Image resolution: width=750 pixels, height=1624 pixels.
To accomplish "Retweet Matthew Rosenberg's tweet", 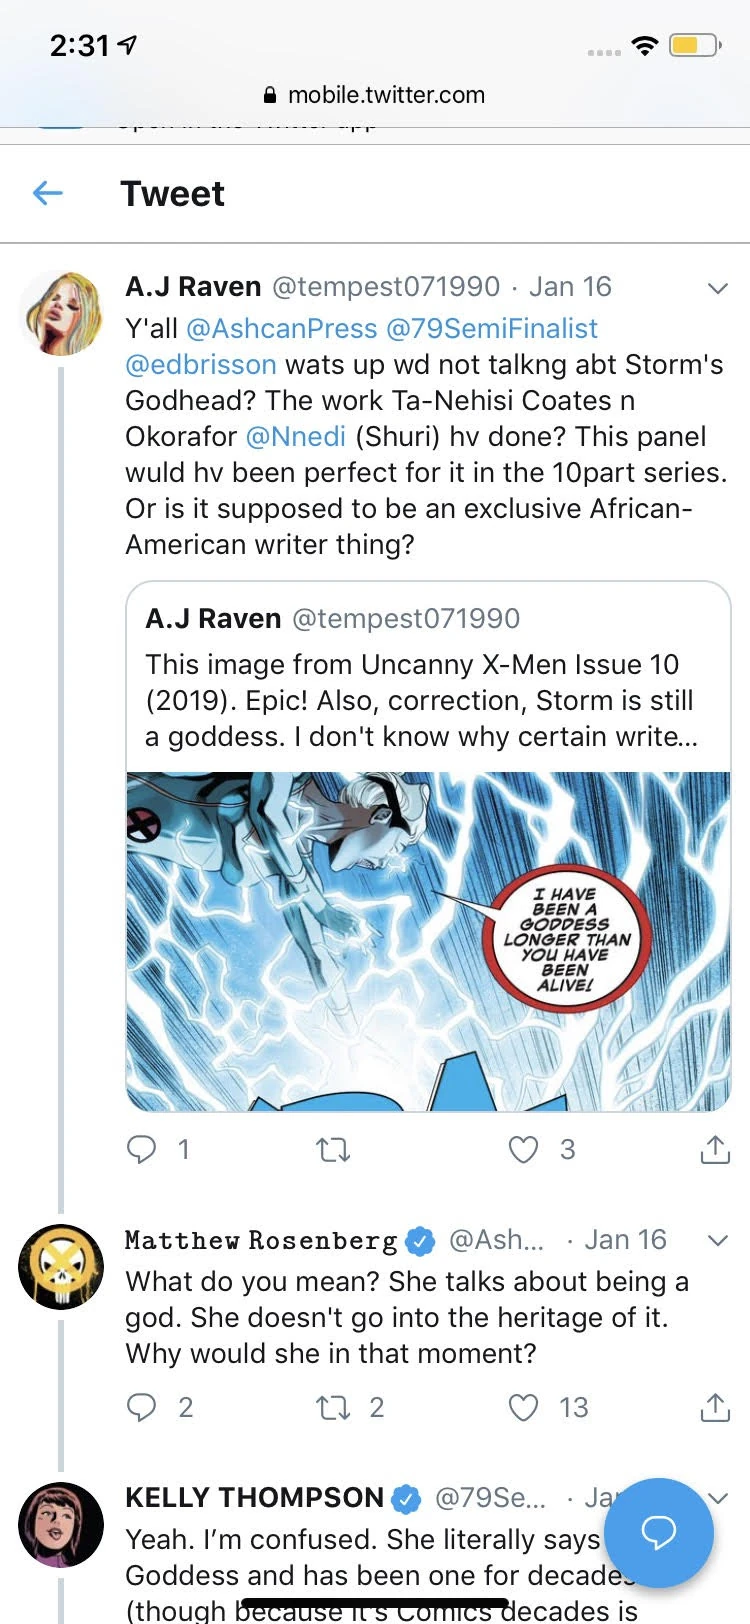I will (x=333, y=1408).
